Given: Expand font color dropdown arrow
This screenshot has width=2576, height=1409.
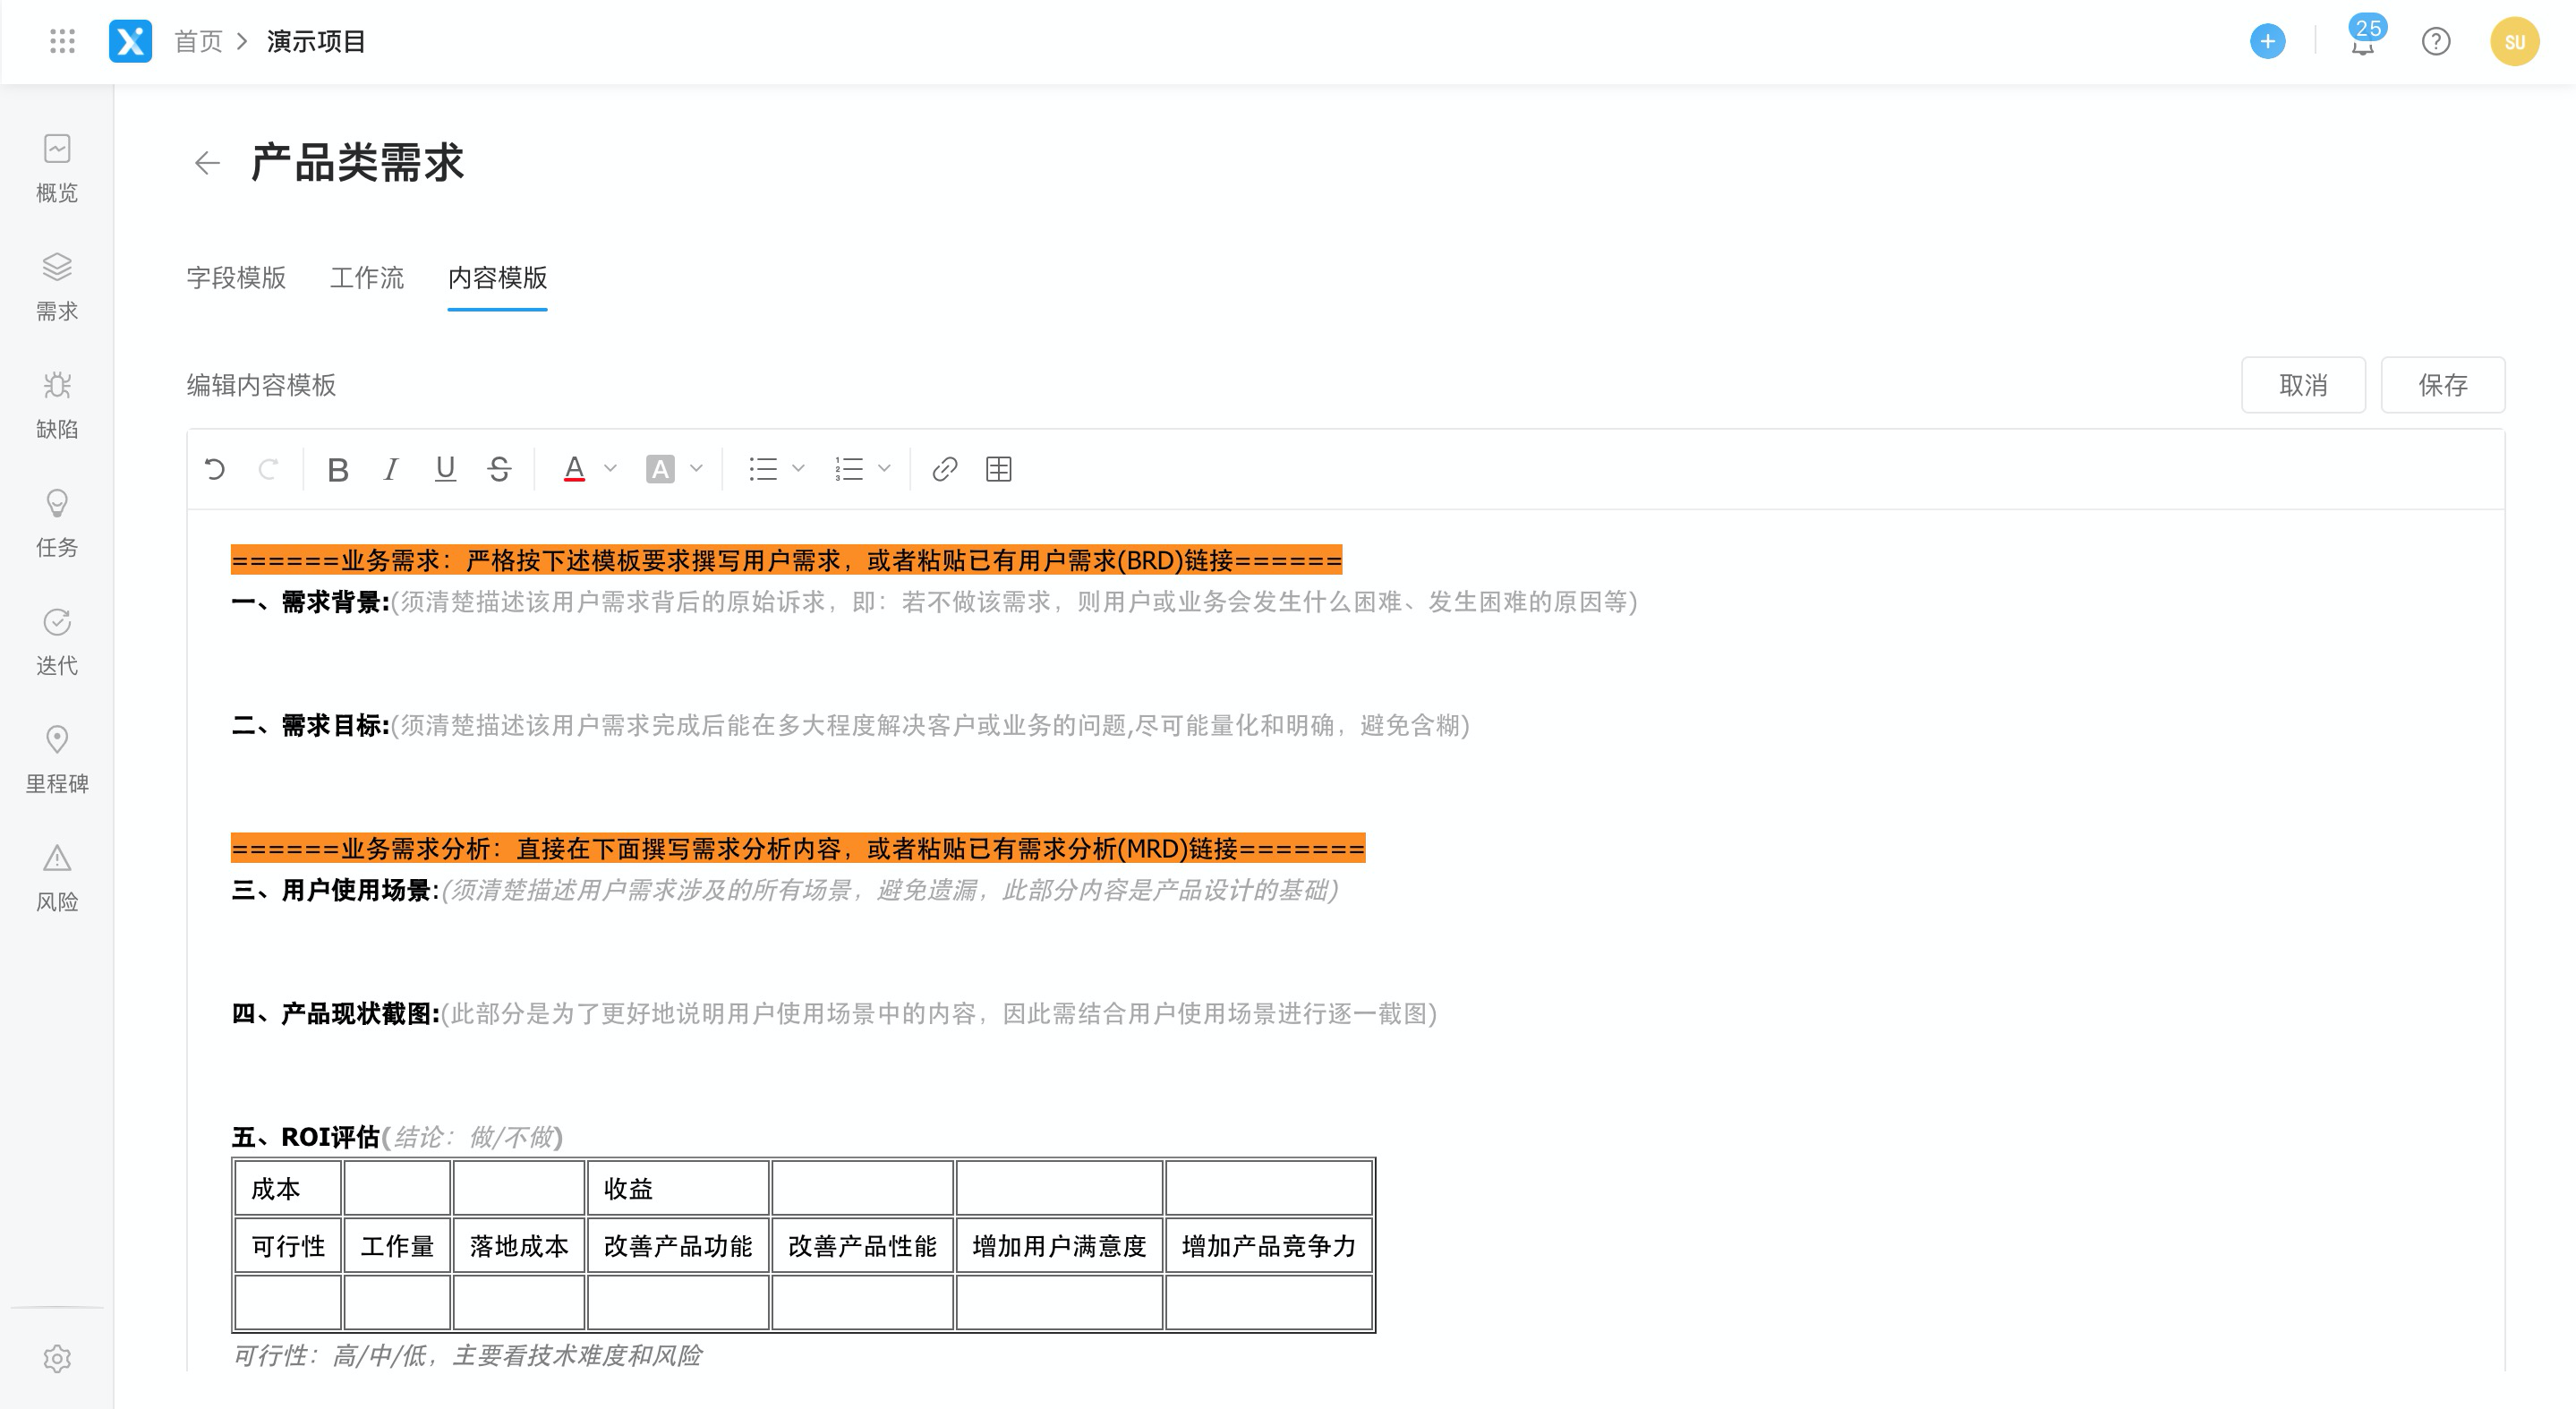Looking at the screenshot, I should point(610,468).
